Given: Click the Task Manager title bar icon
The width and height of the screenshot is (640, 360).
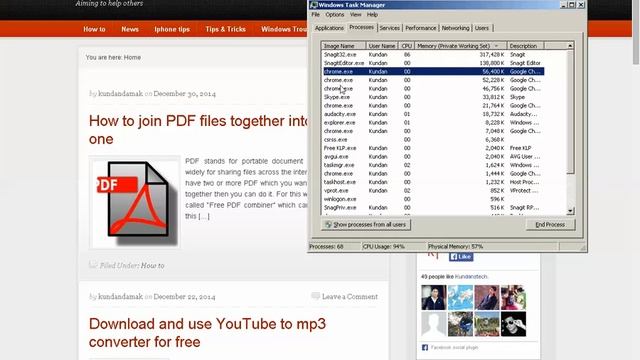Looking at the screenshot, I should [313, 5].
